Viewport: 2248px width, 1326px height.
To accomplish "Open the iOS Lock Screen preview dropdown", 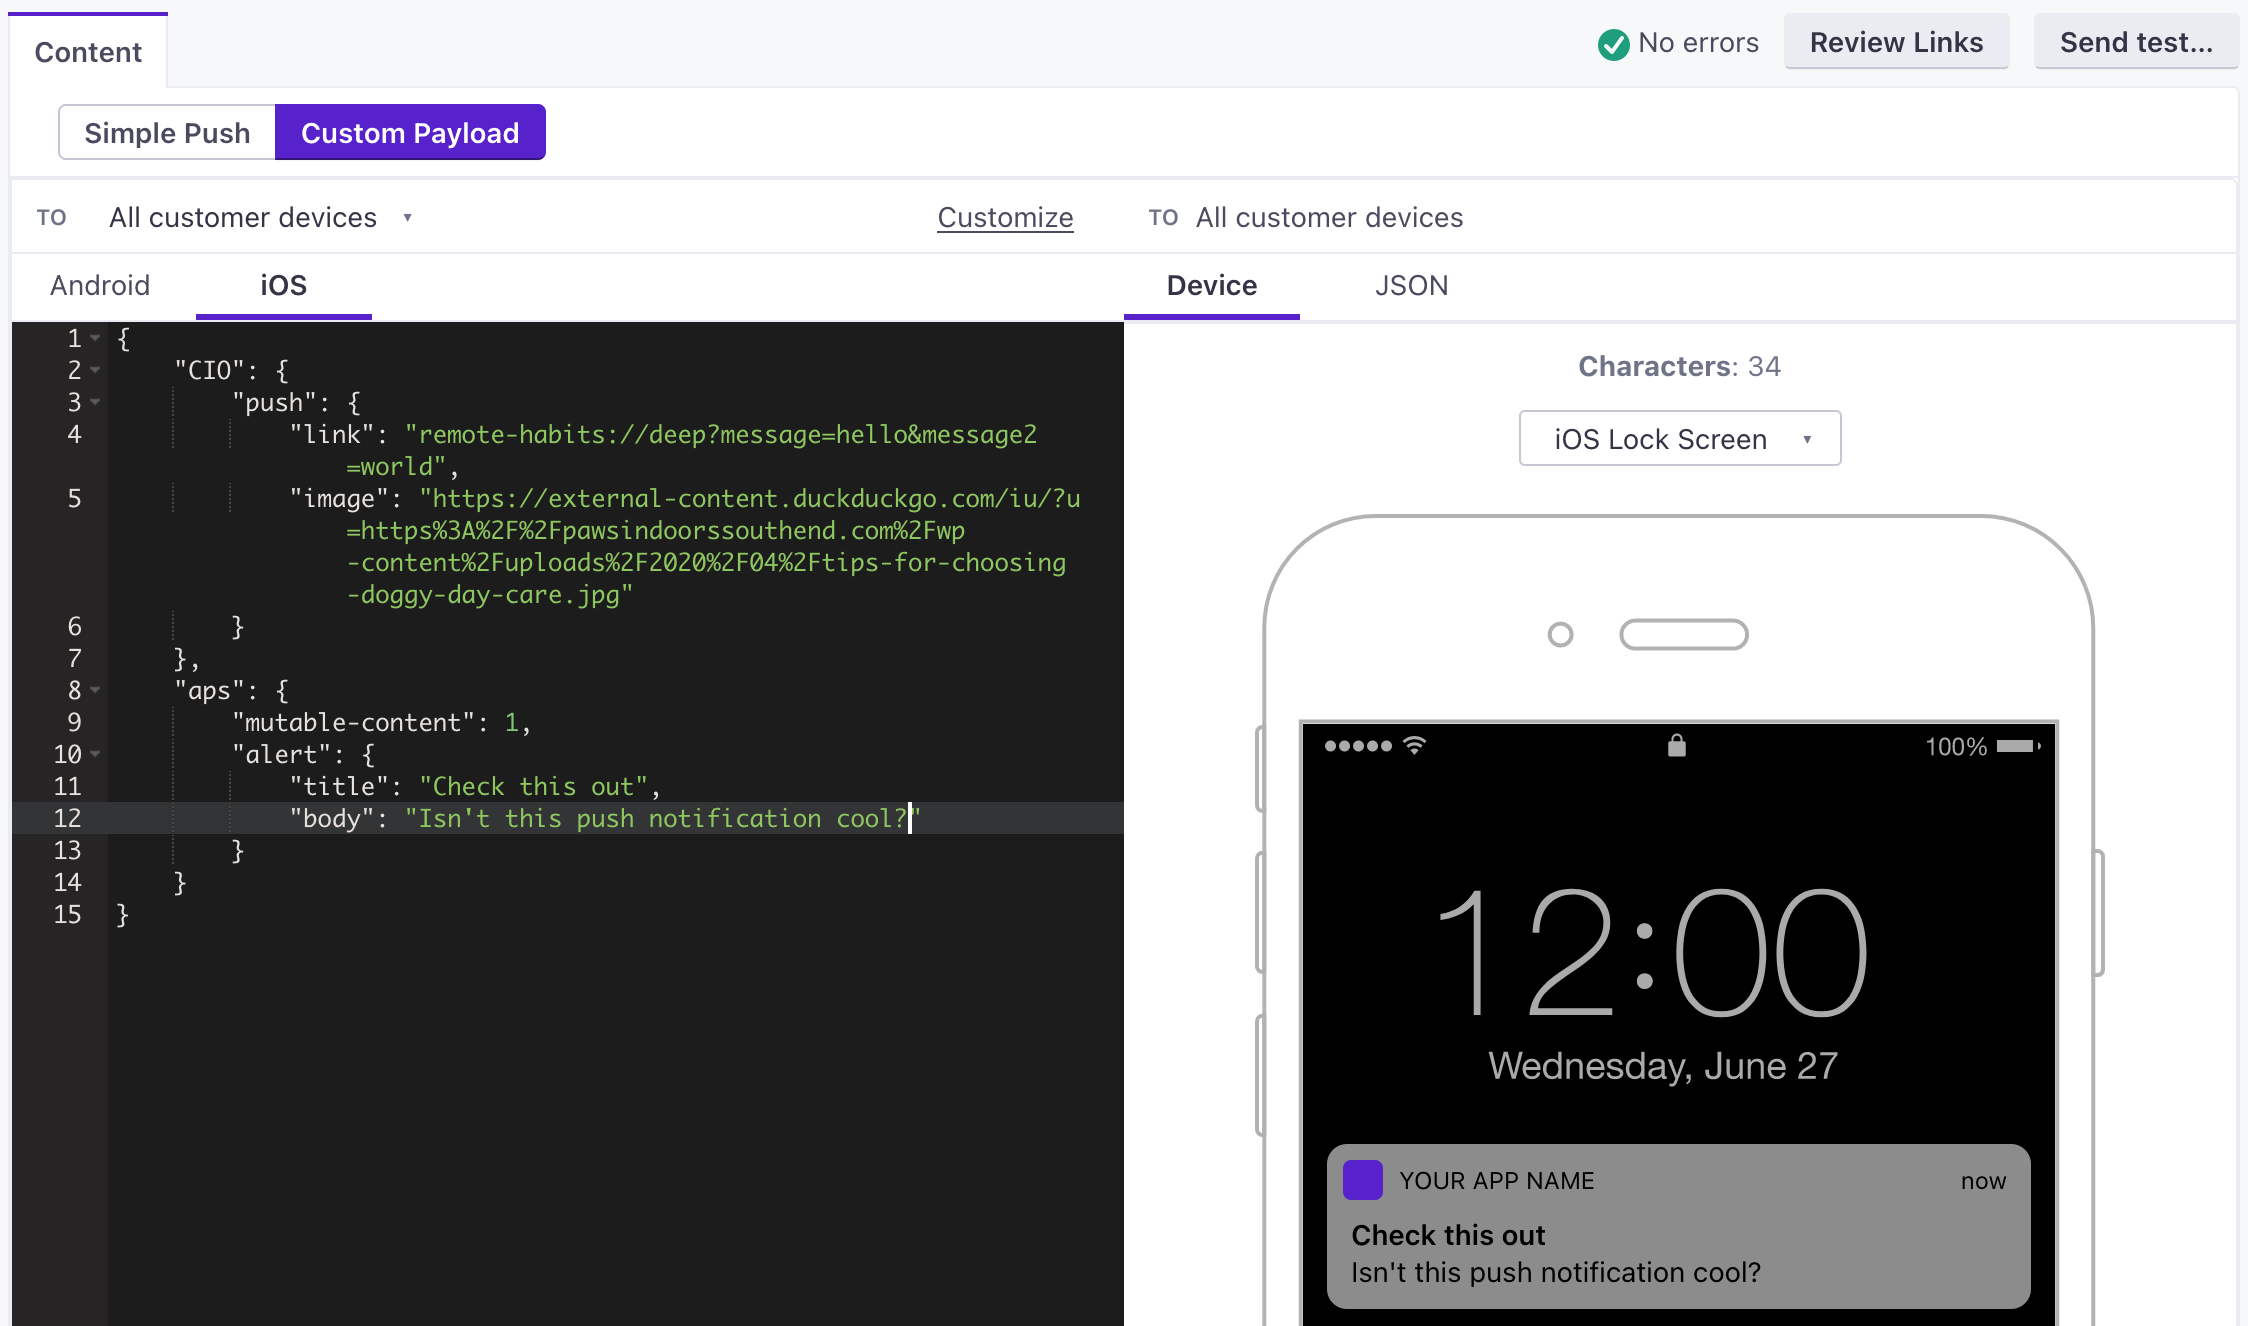I will (x=1680, y=438).
